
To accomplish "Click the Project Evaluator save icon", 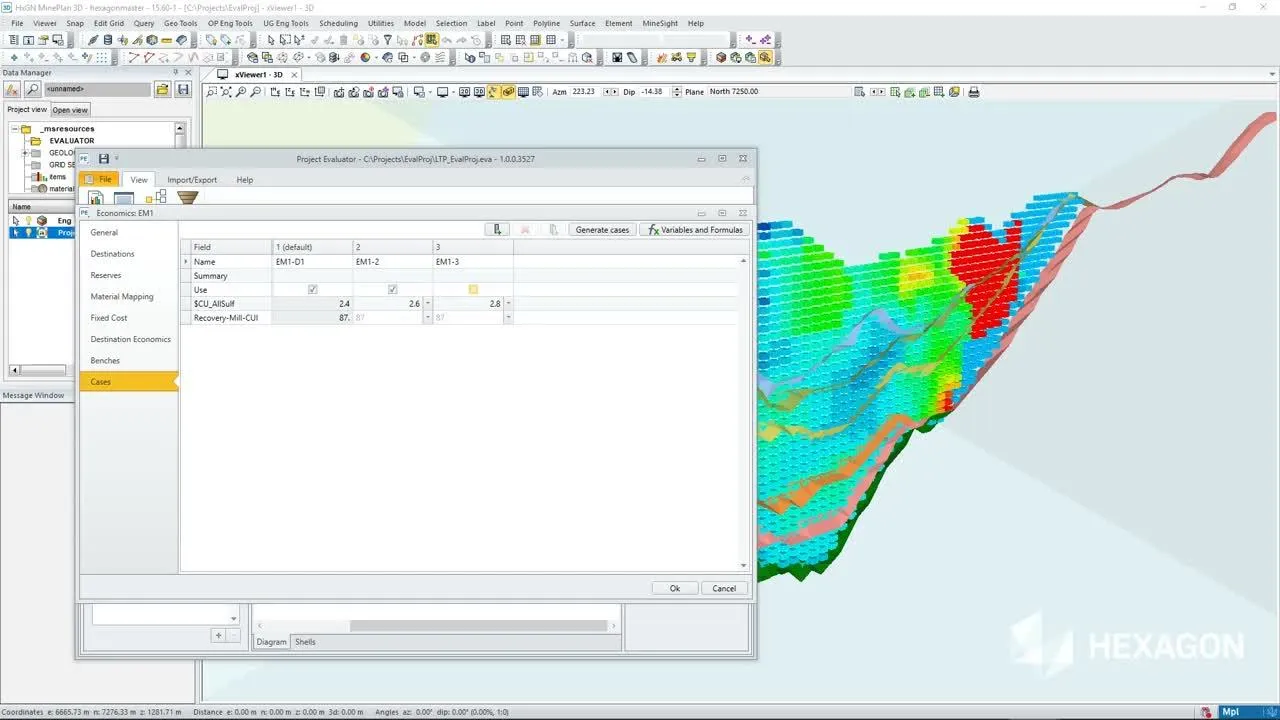I will 103,158.
